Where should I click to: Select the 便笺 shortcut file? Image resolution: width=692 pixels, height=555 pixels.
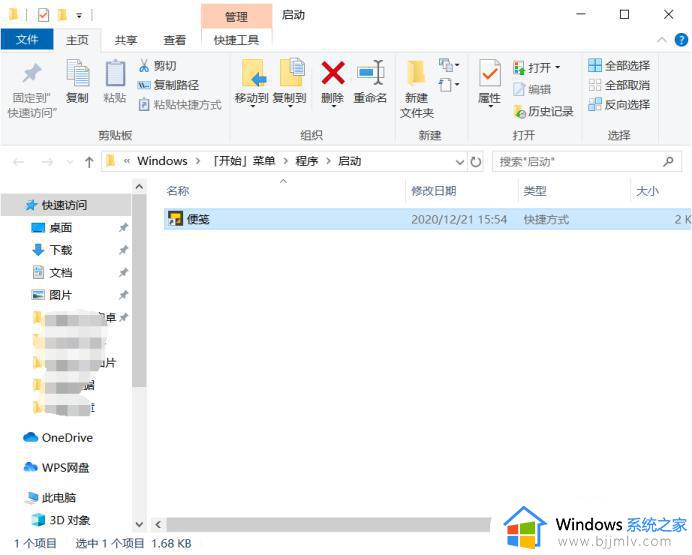click(427, 219)
